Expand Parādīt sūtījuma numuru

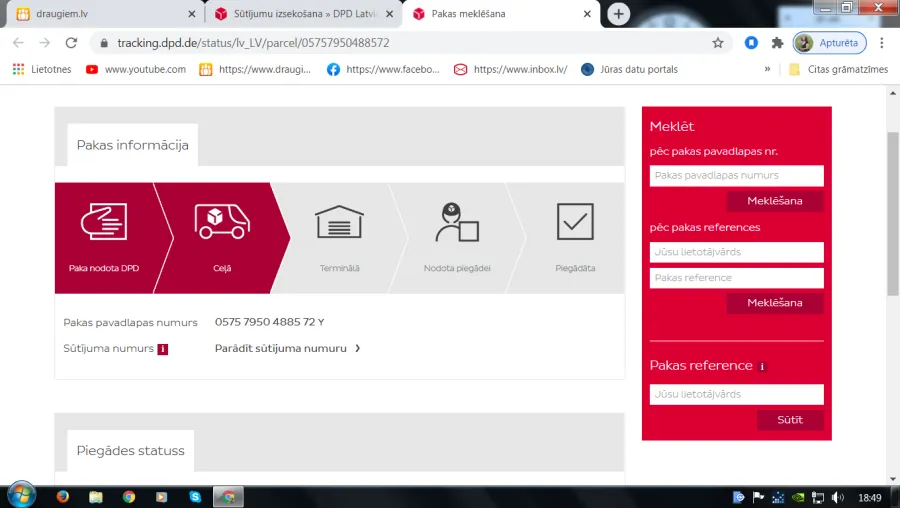click(288, 348)
